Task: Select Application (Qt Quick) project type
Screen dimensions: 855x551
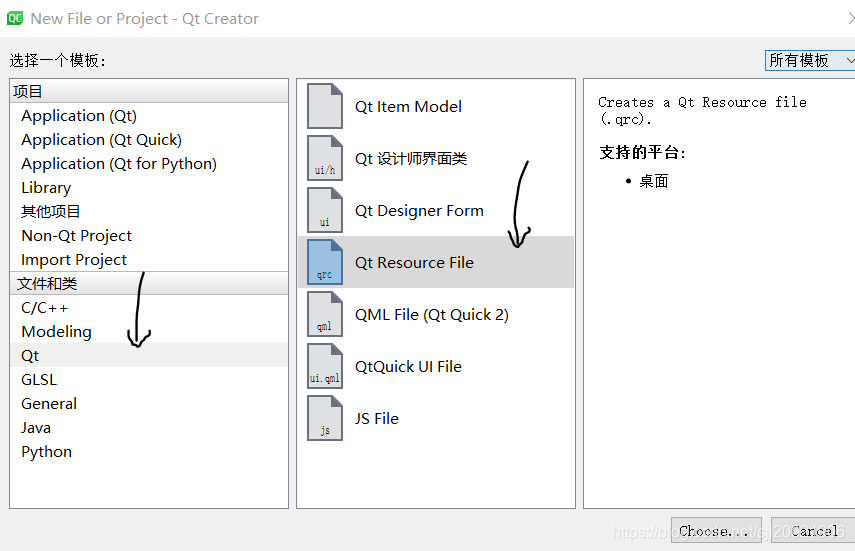Action: point(149,140)
